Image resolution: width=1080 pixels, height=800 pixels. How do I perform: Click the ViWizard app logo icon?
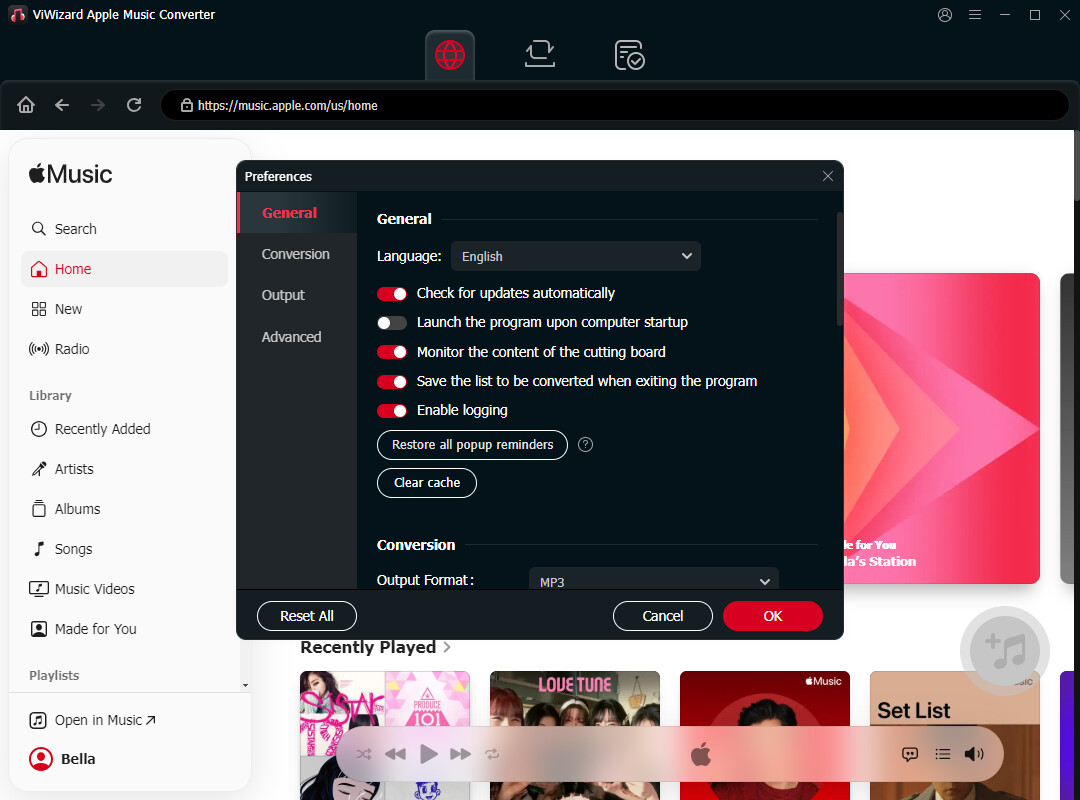(x=18, y=14)
